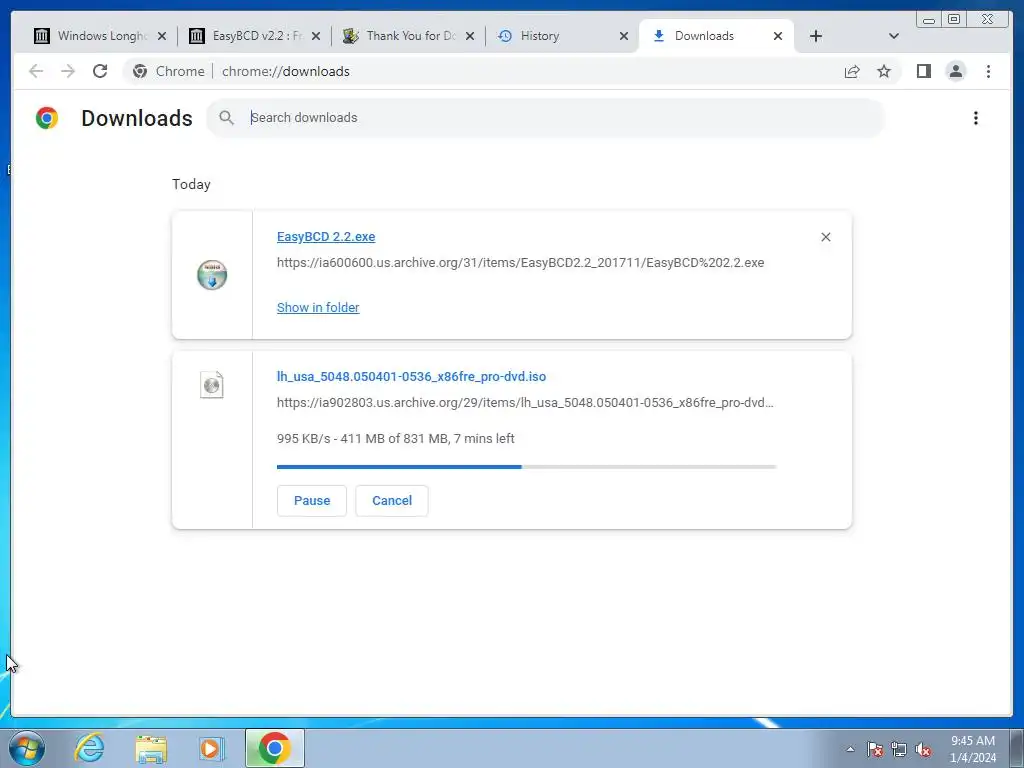
Task: Click the magnifier icon in search downloads
Action: coord(227,118)
